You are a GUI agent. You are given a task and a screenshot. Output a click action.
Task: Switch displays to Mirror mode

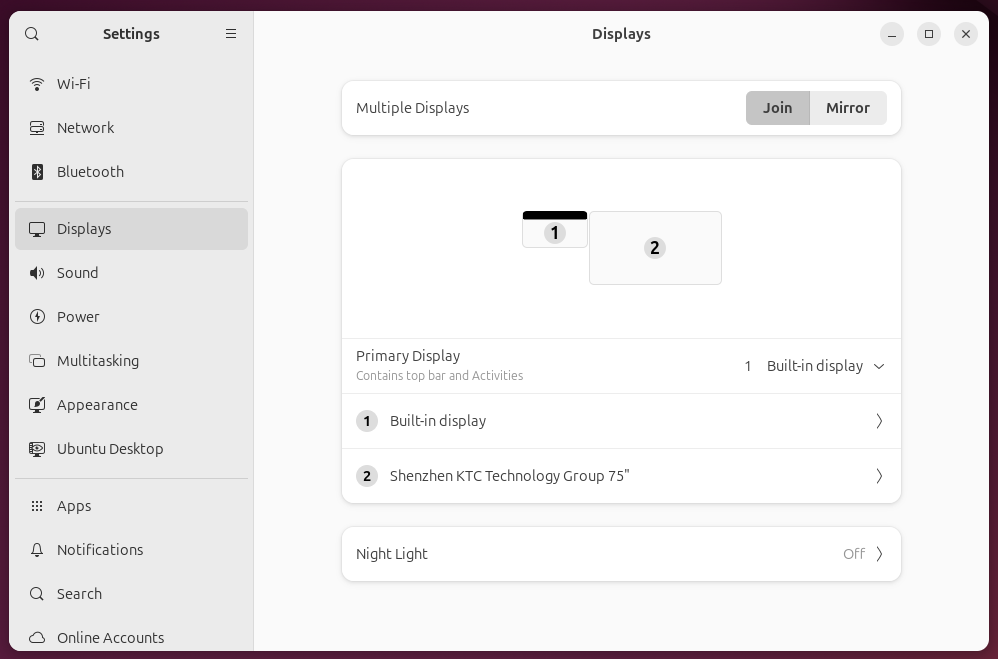(848, 108)
